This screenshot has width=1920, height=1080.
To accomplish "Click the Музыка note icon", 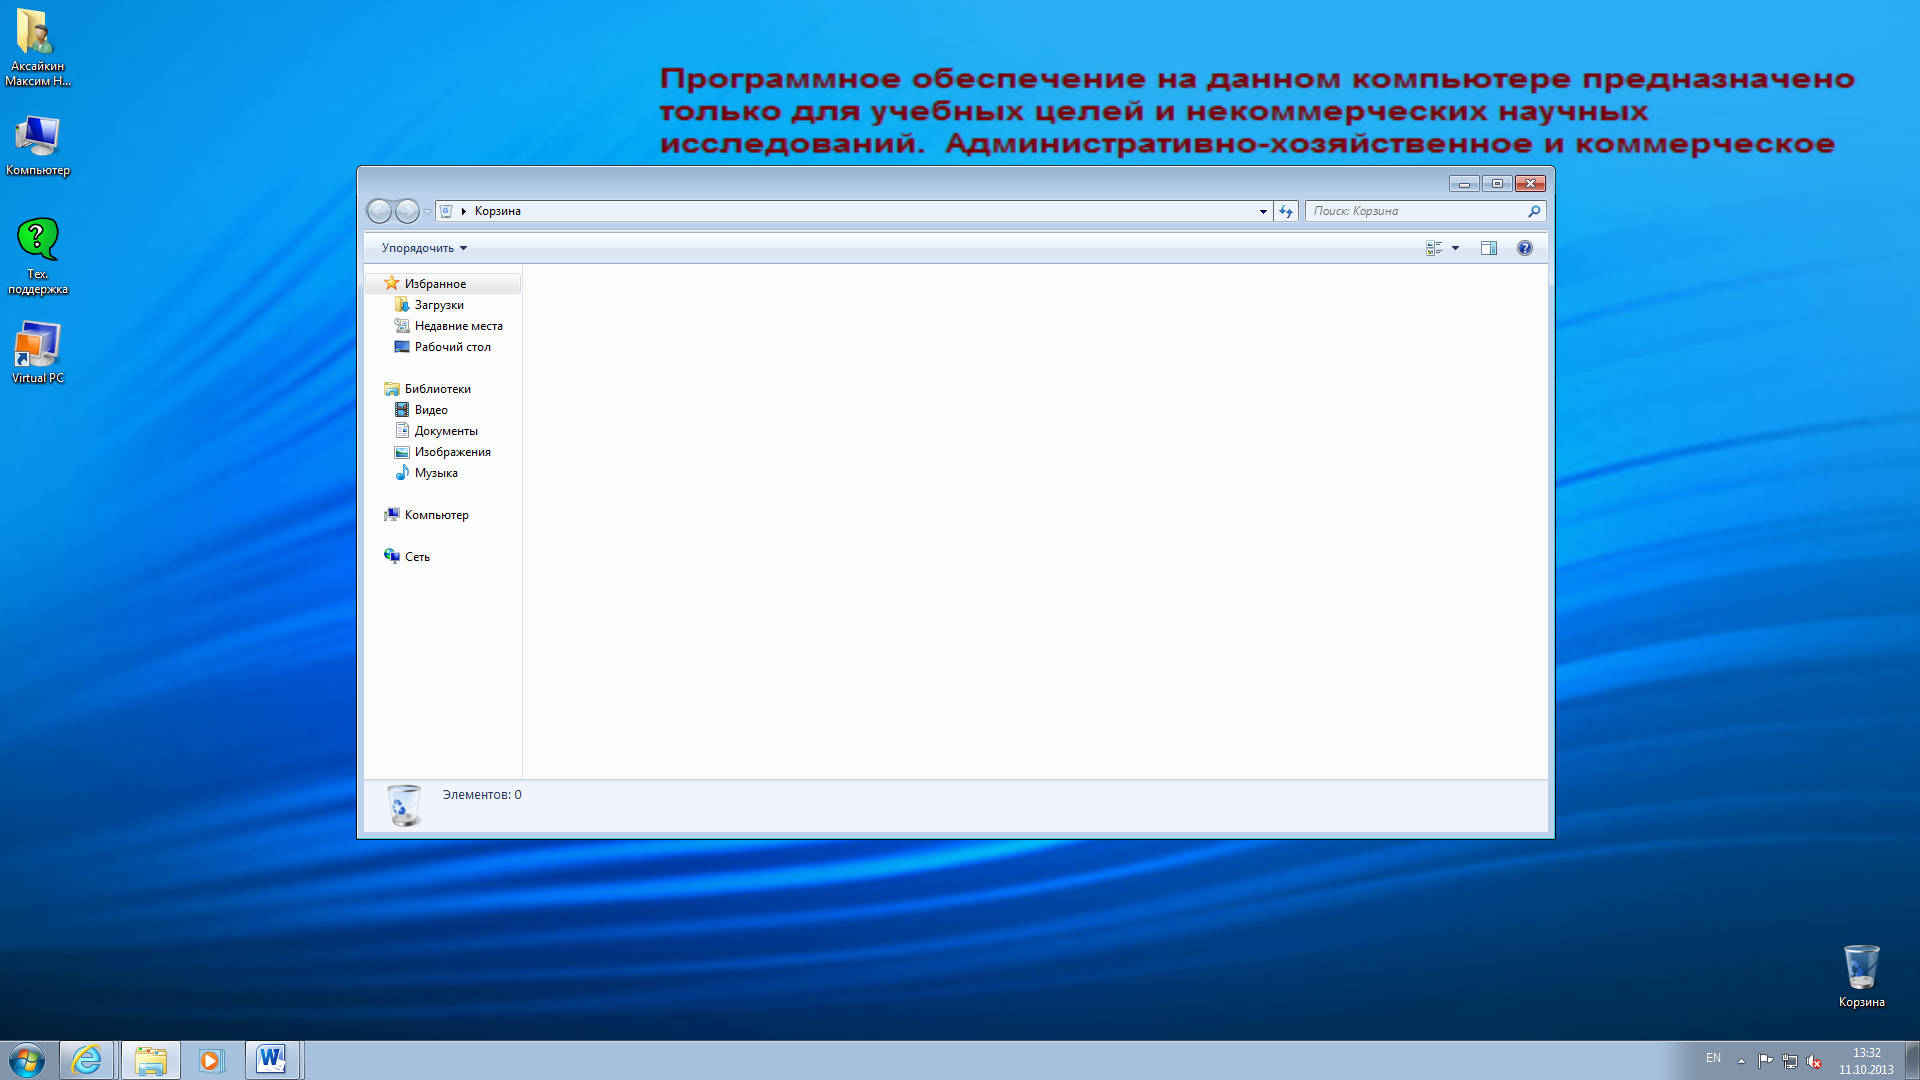I will (x=402, y=472).
